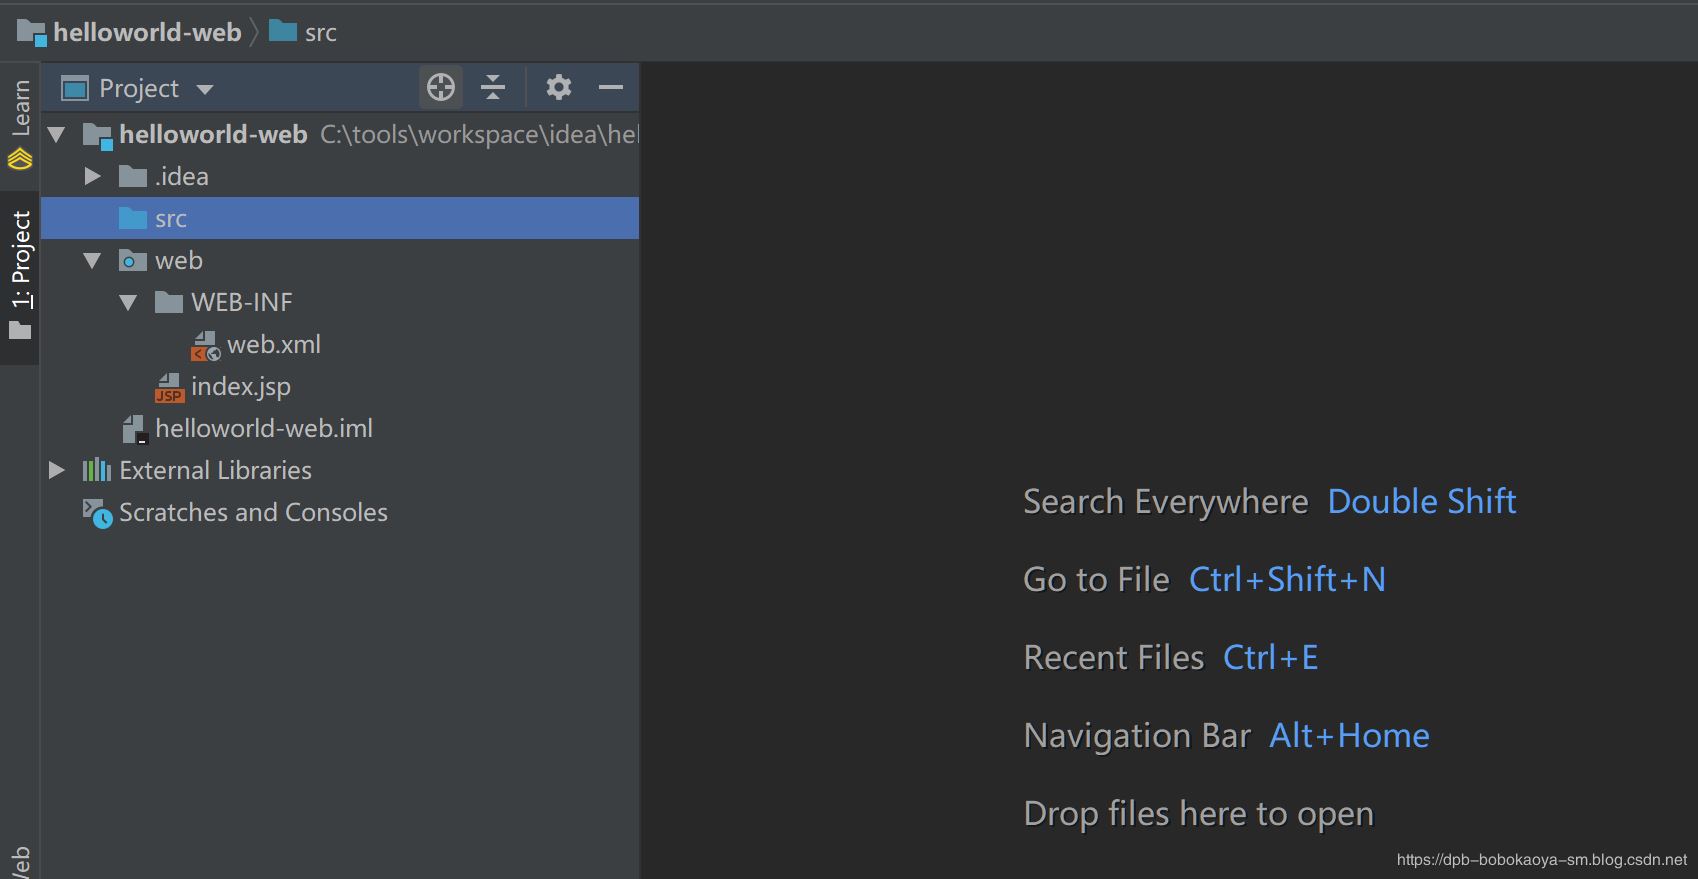Click the Scratches and Consoles icon
This screenshot has height=879, width=1698.
97,513
